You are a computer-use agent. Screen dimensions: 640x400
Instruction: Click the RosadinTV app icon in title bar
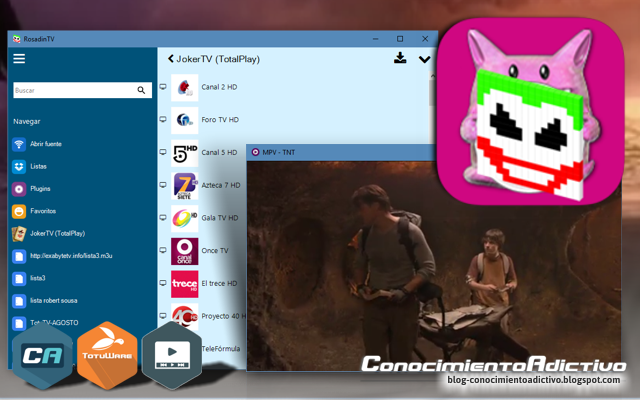tap(16, 39)
